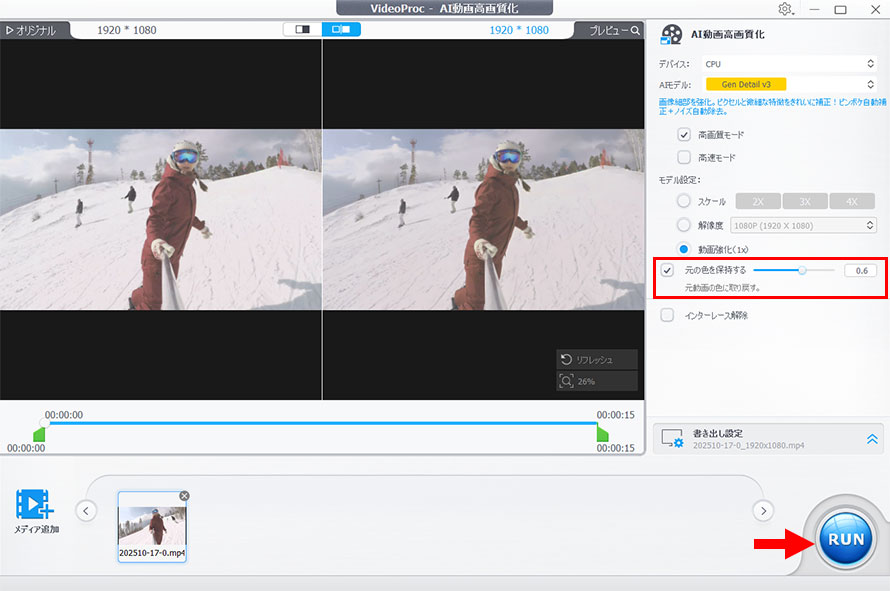The image size is (890, 591).
Task: Click the 元動画の色に取り戻す hint text
Action: 722,288
